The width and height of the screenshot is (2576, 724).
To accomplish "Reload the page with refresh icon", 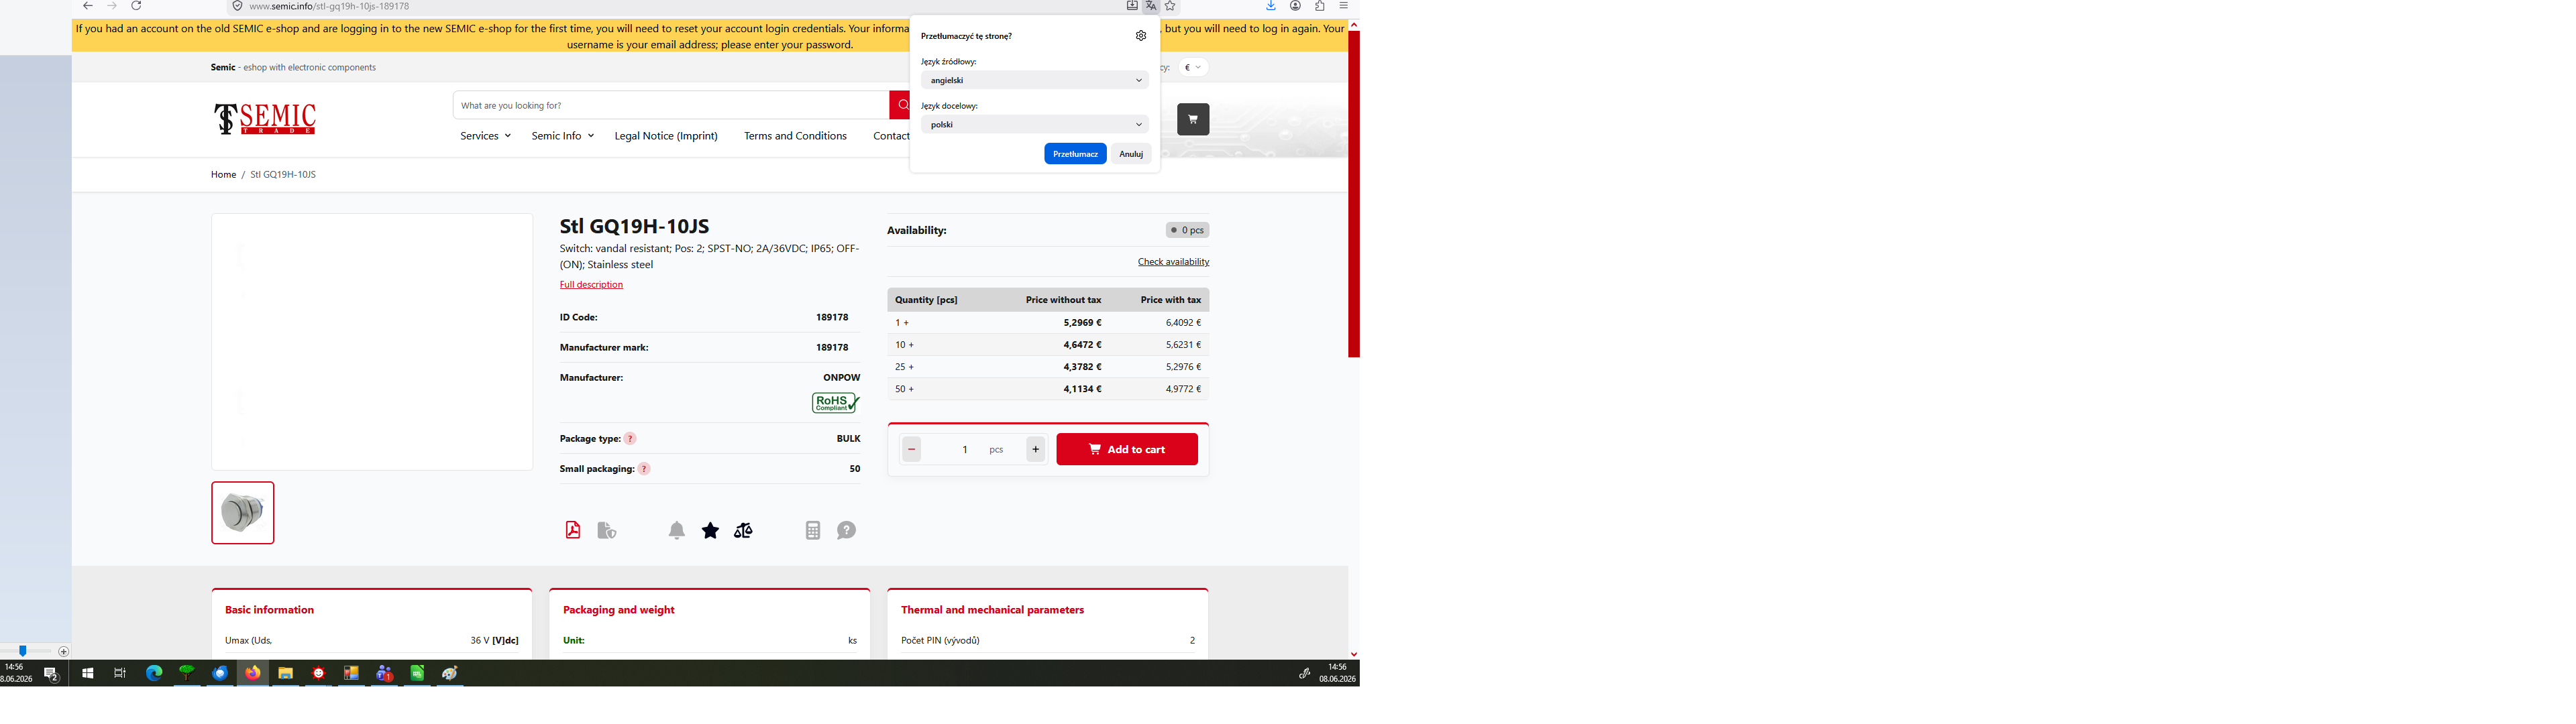I will pyautogui.click(x=136, y=6).
